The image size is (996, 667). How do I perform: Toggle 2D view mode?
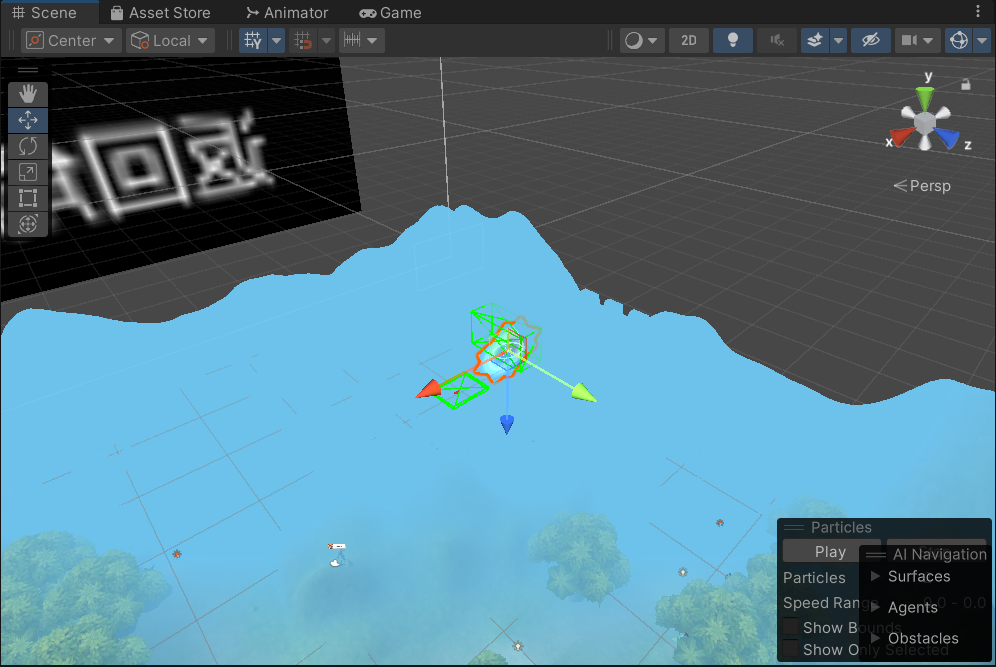689,41
